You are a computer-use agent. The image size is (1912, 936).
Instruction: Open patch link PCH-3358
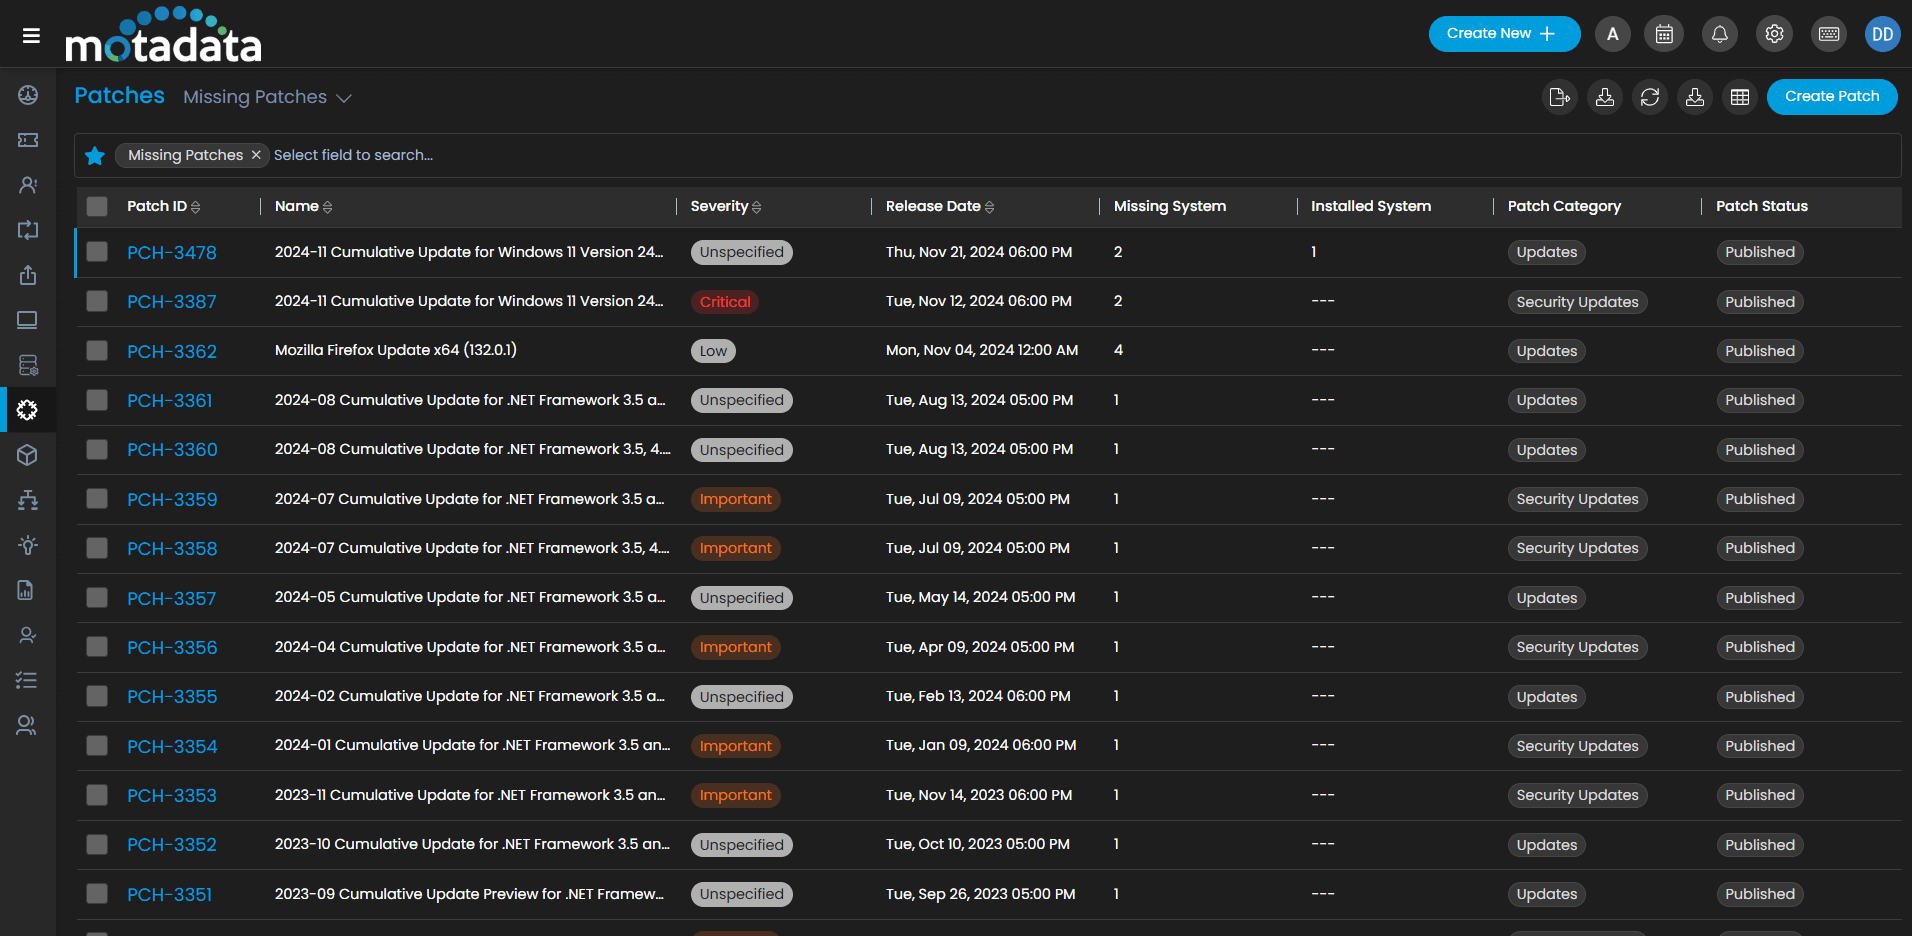(172, 549)
